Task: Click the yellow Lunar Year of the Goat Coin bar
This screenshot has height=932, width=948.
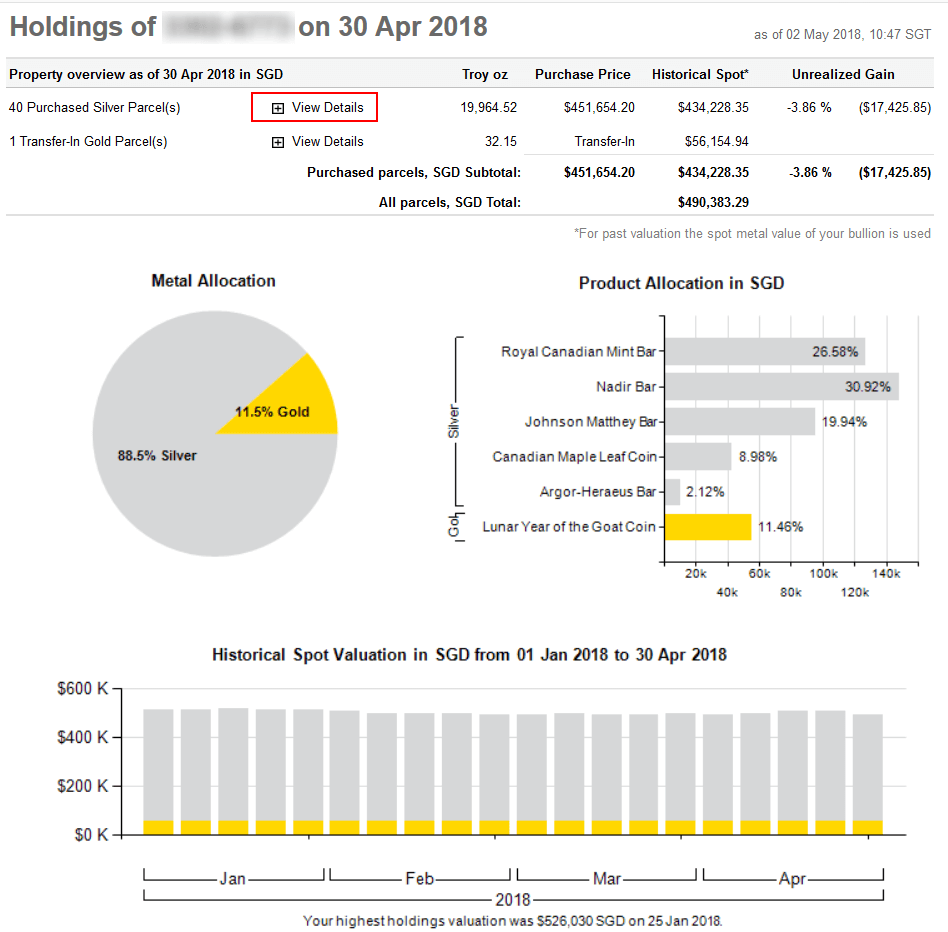Action: click(707, 527)
